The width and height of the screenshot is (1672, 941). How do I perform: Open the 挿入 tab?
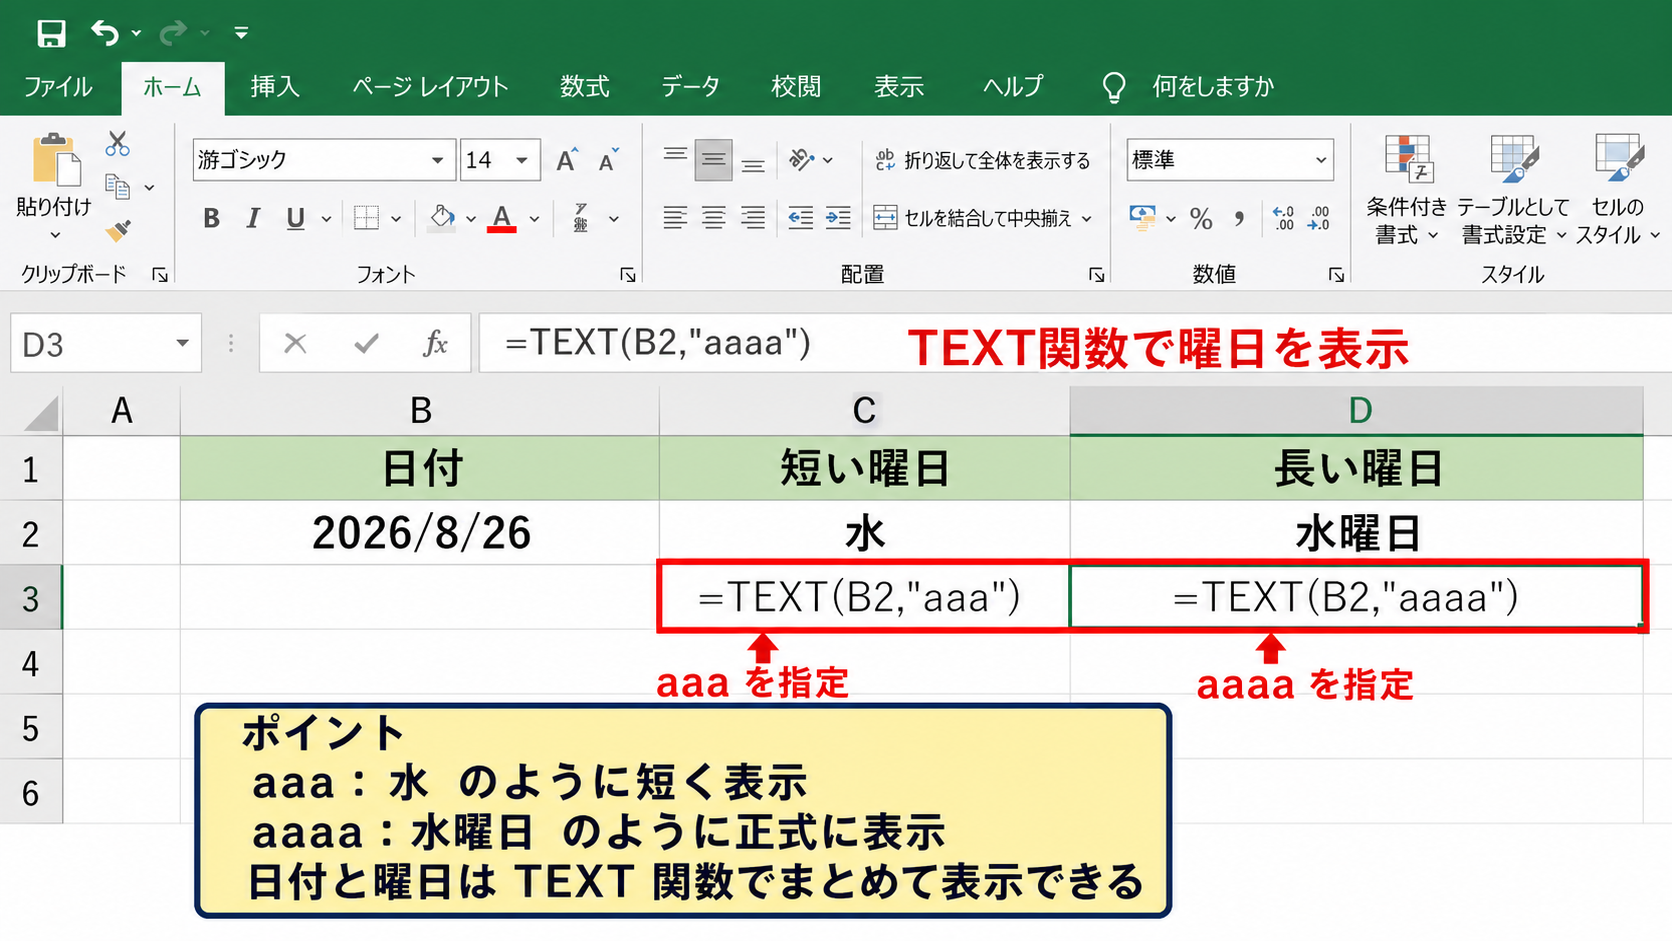275,87
